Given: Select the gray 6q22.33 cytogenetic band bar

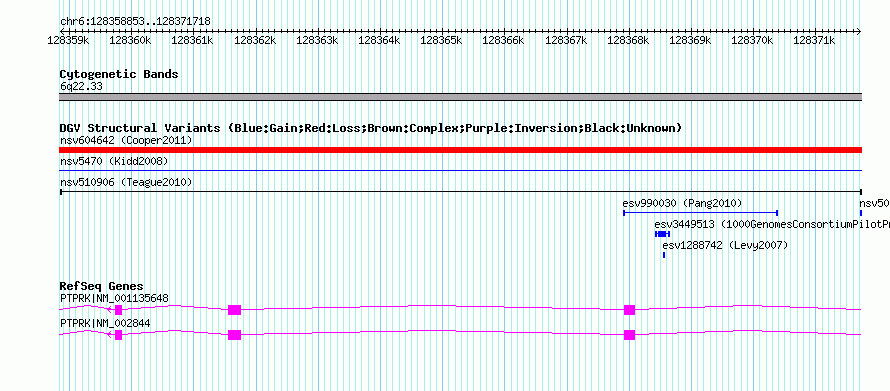Looking at the screenshot, I should 460,97.
